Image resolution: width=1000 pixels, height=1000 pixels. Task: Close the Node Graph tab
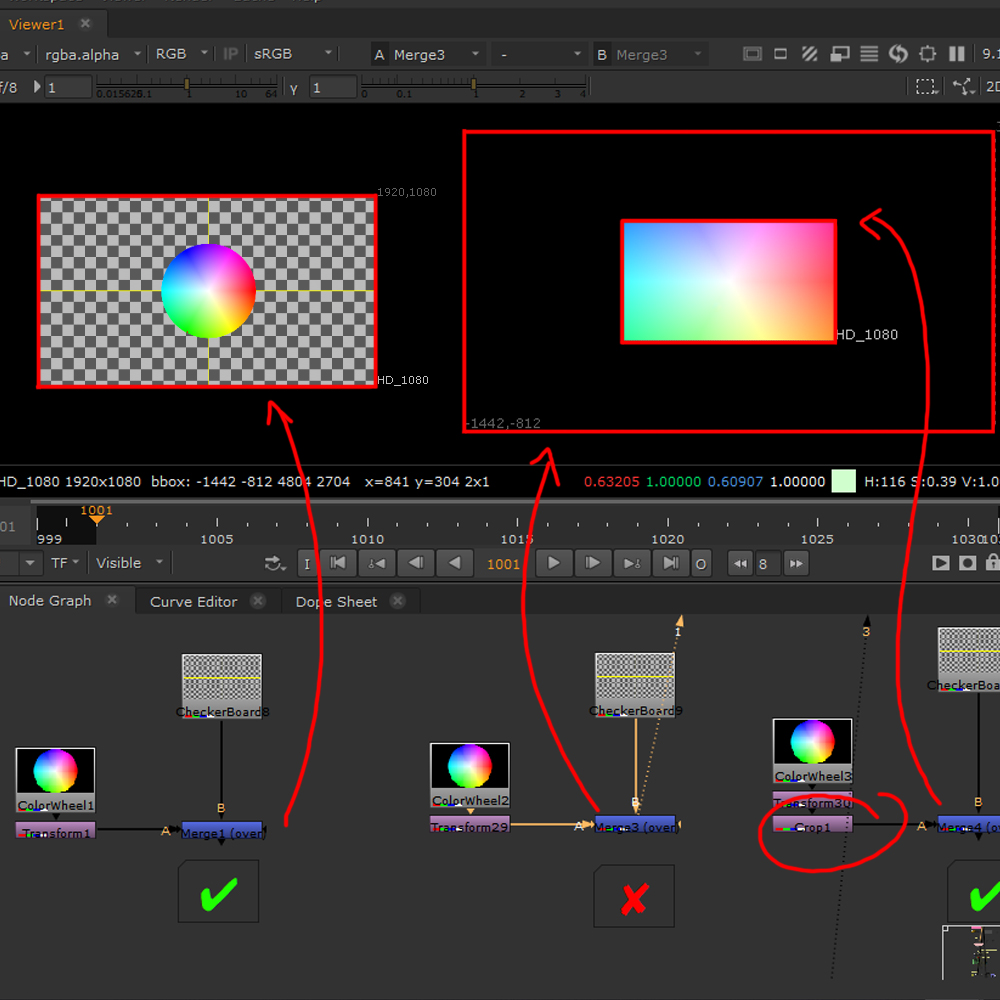(x=112, y=600)
